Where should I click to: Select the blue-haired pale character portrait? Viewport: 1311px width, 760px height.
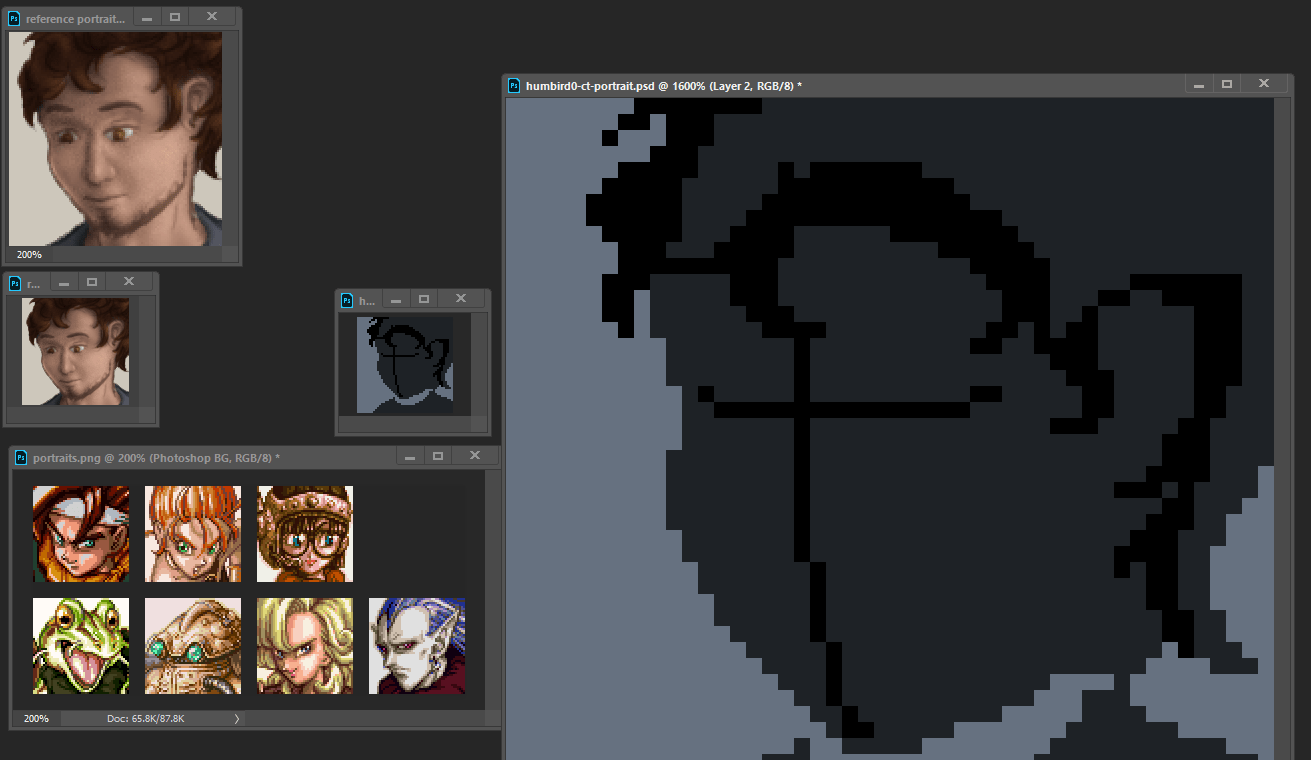[x=417, y=646]
